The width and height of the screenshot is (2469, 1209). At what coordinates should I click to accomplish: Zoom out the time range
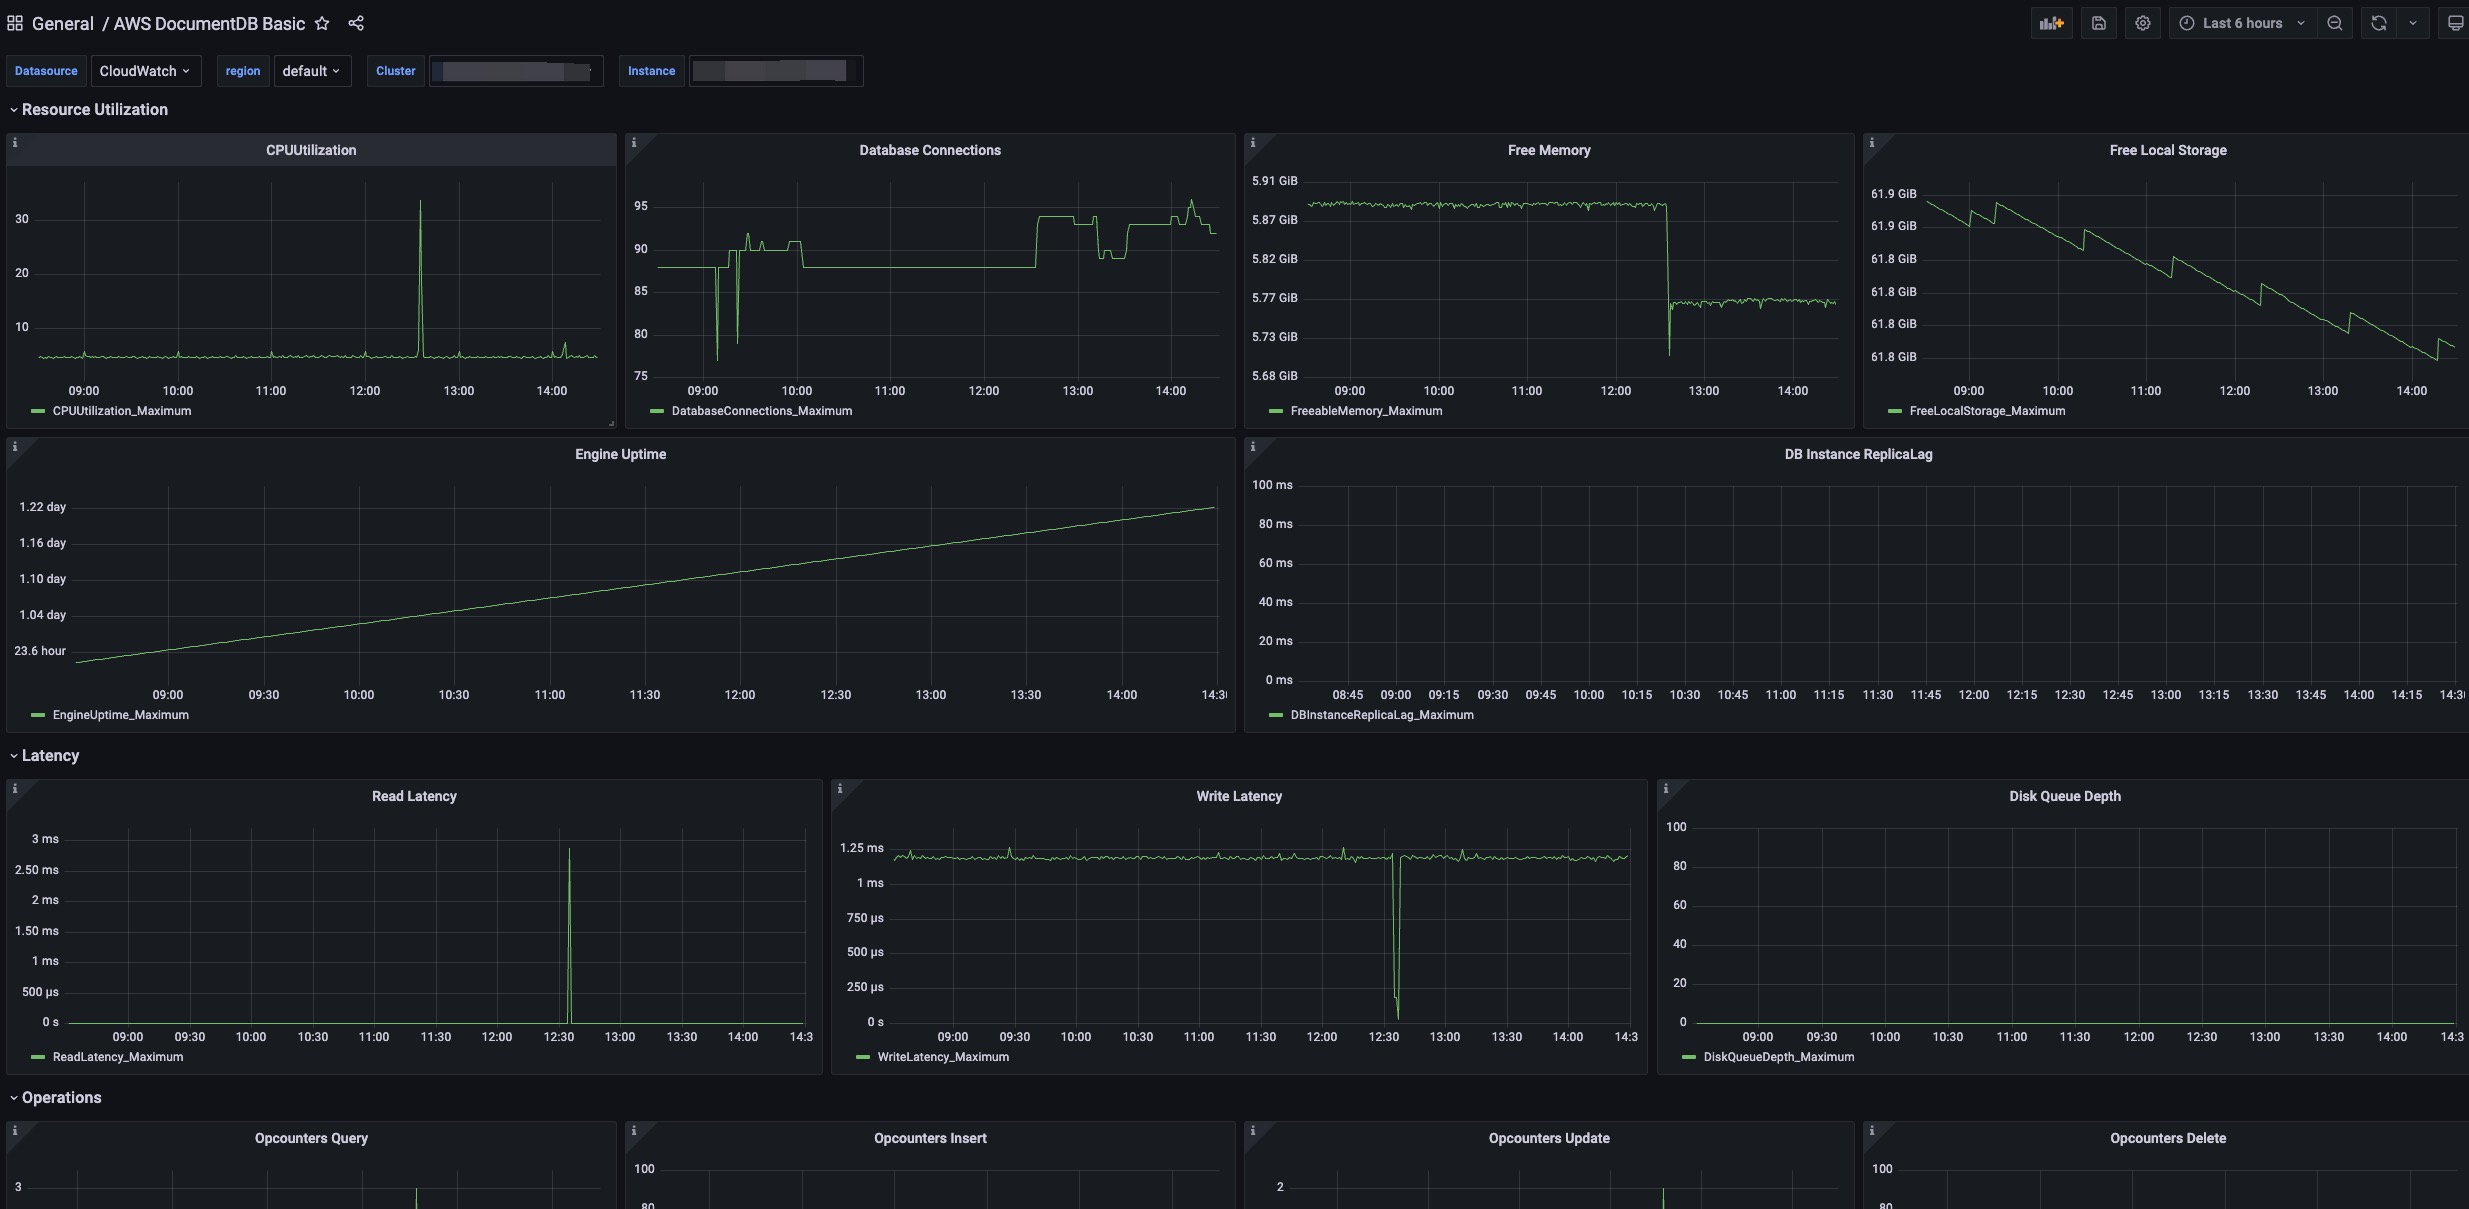click(x=2334, y=23)
